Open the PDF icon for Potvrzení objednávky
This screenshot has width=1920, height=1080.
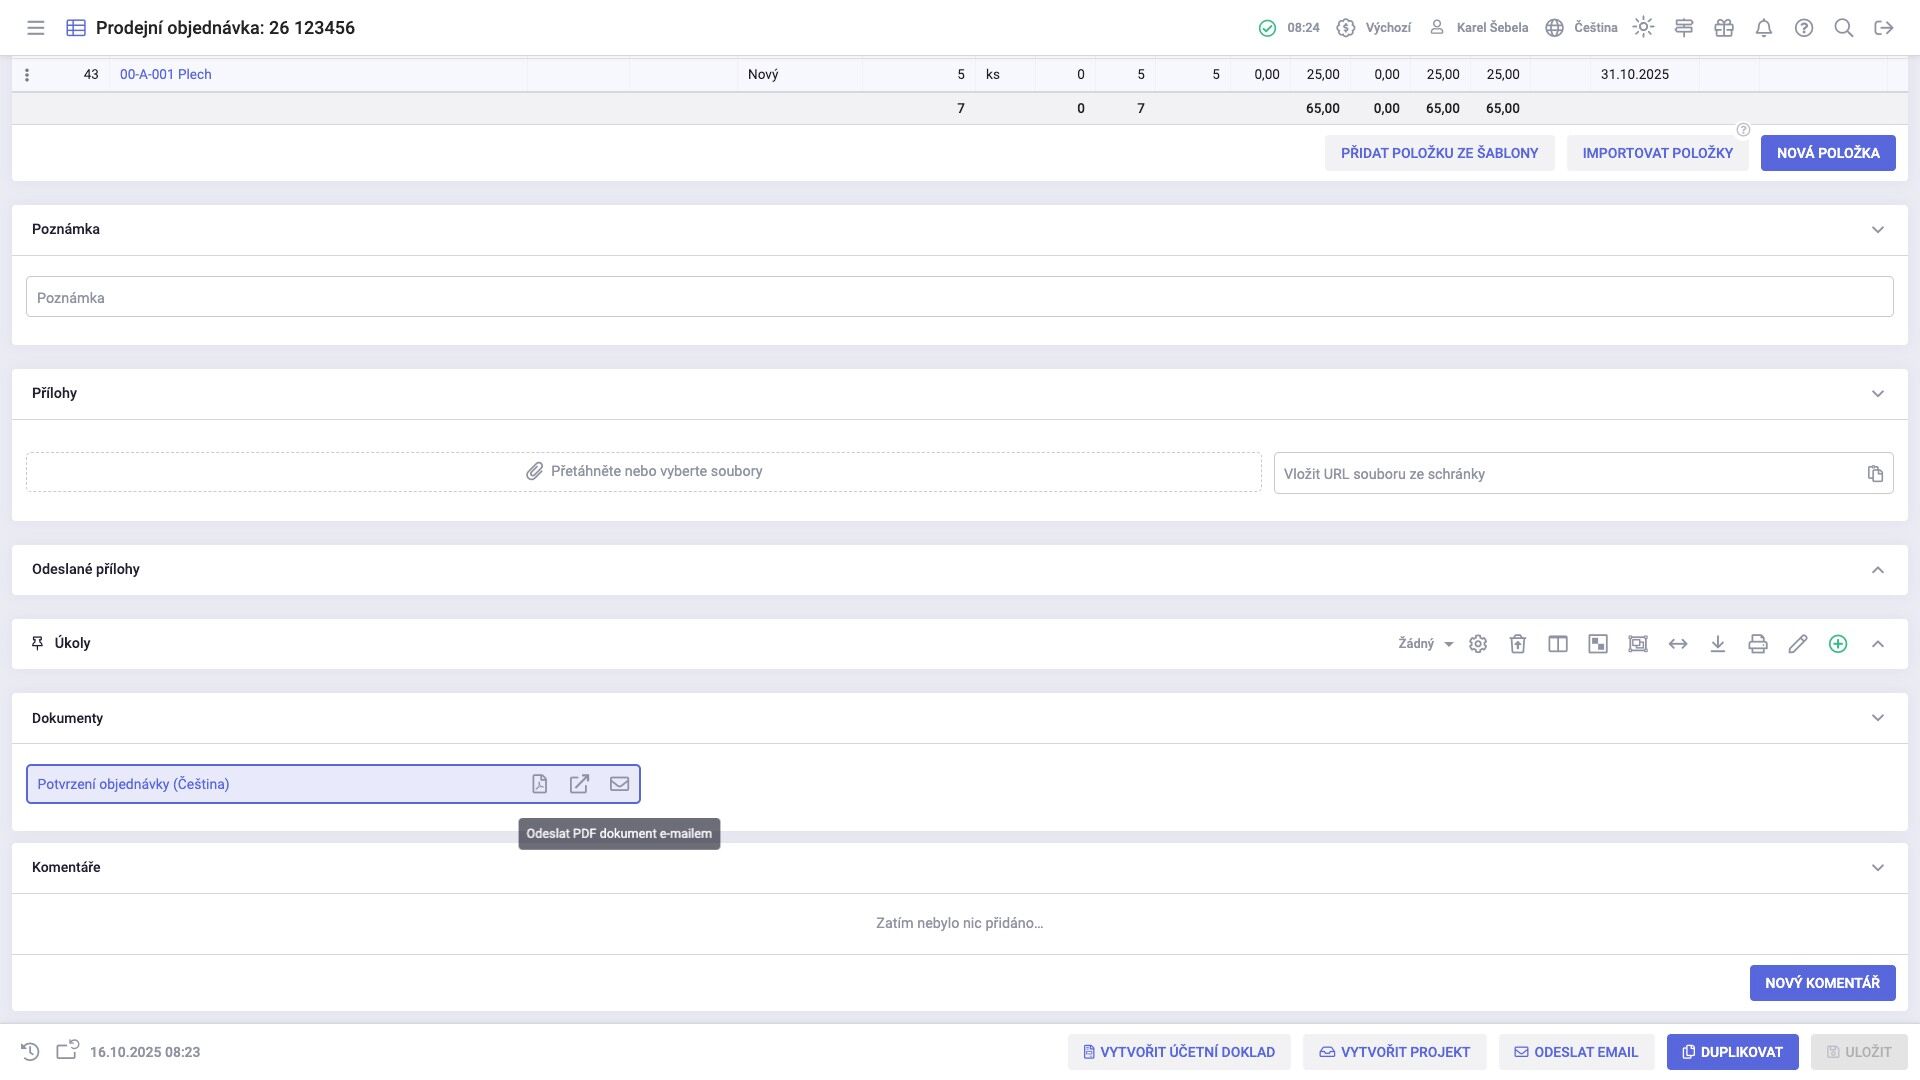[539, 784]
